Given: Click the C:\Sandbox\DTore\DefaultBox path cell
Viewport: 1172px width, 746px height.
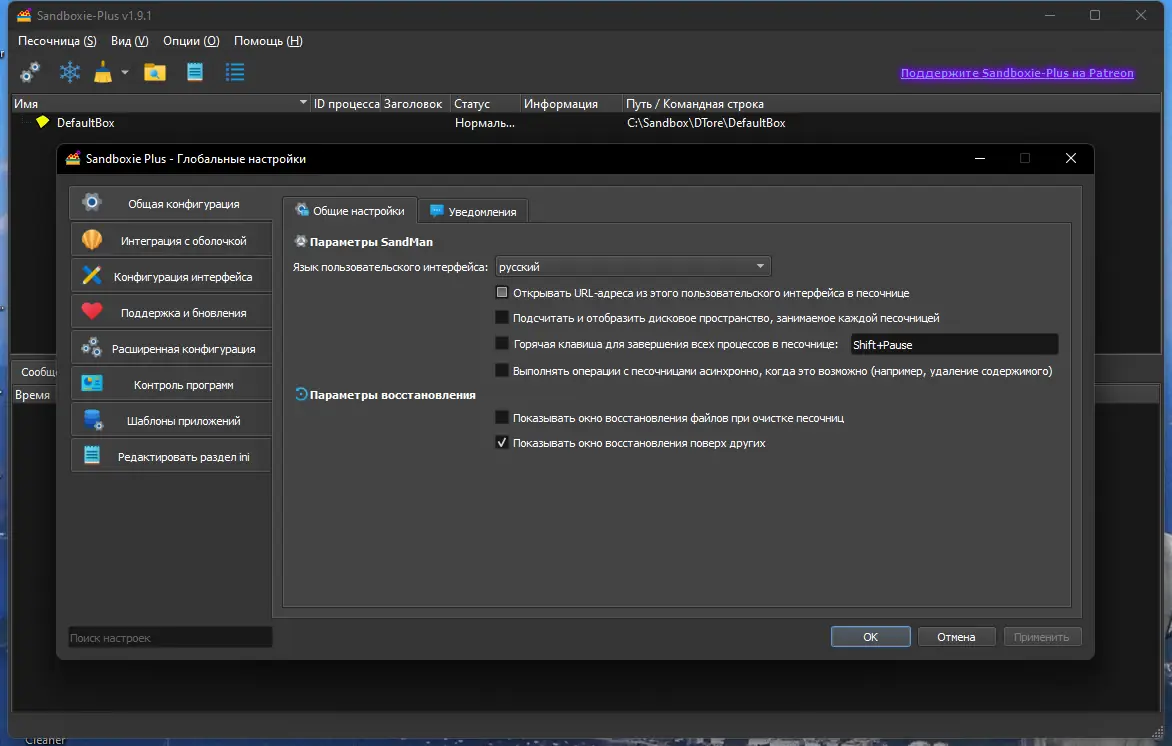Looking at the screenshot, I should click(x=706, y=123).
